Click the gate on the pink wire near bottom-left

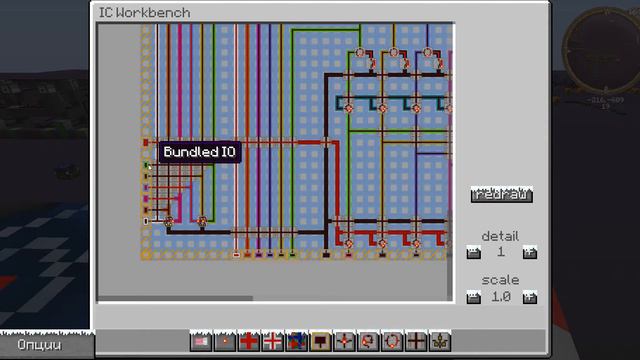[202, 221]
